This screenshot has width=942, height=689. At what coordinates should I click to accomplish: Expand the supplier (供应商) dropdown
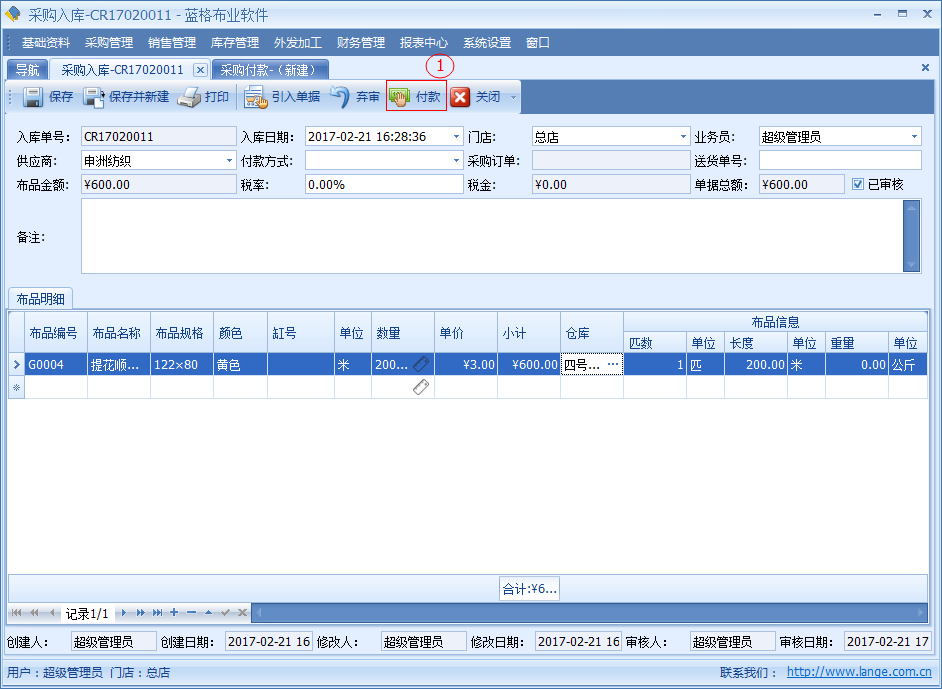click(230, 160)
